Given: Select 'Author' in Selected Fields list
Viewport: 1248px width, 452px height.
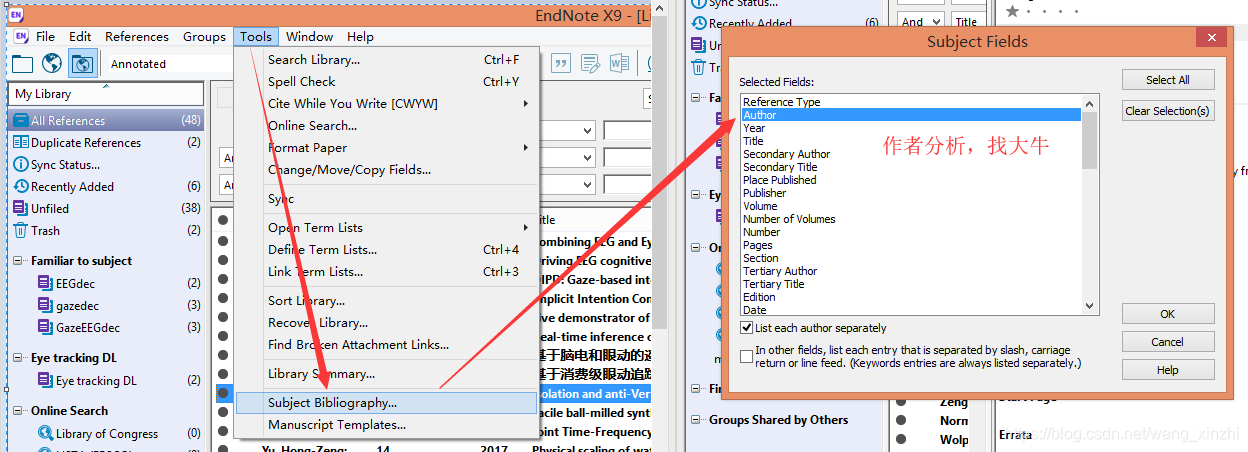Looking at the screenshot, I should click(x=911, y=115).
